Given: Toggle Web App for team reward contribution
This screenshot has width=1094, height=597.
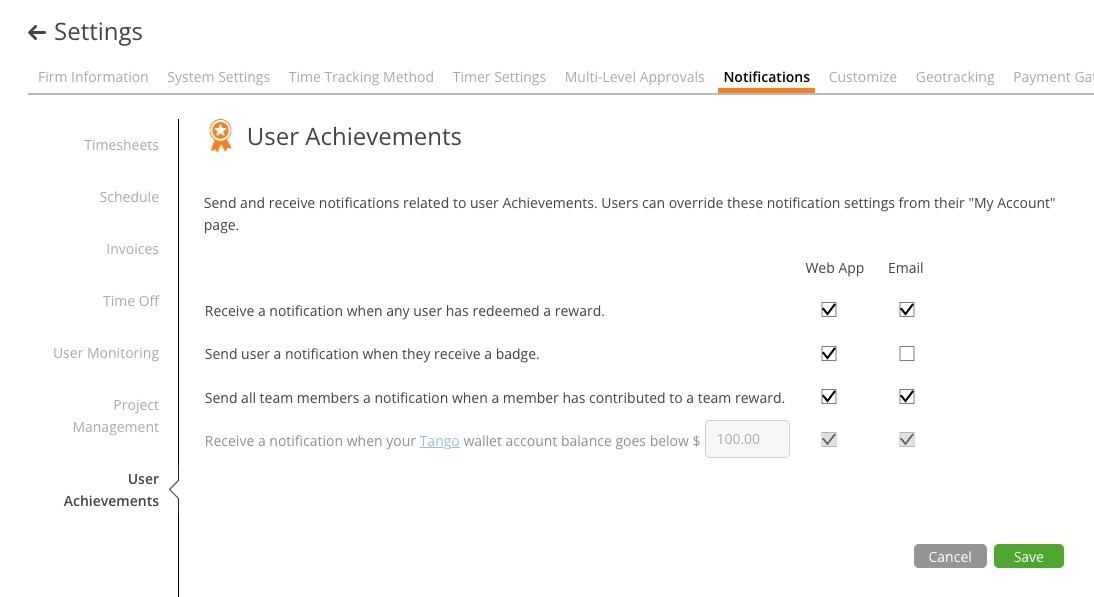Looking at the screenshot, I should click(x=829, y=397).
